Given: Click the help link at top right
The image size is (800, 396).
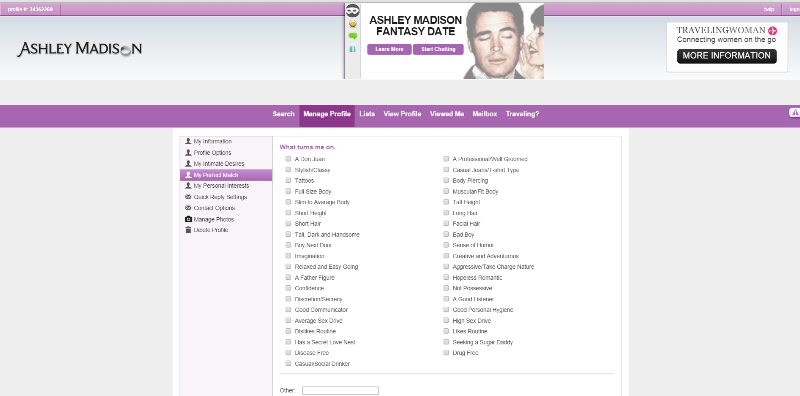Looking at the screenshot, I should tap(768, 9).
